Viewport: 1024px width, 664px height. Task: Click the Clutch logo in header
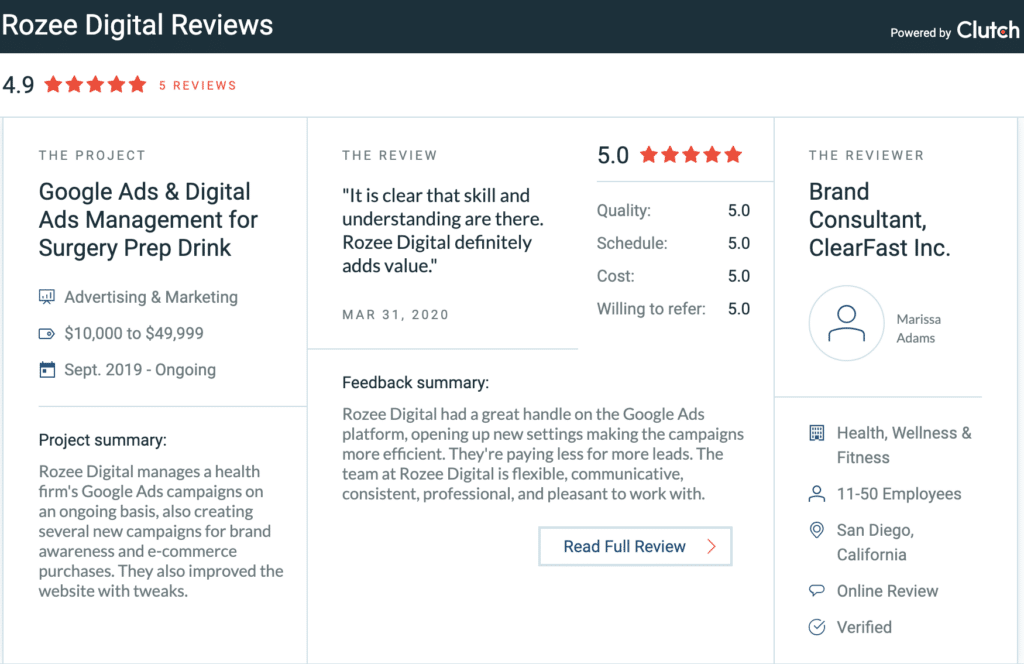[x=987, y=30]
